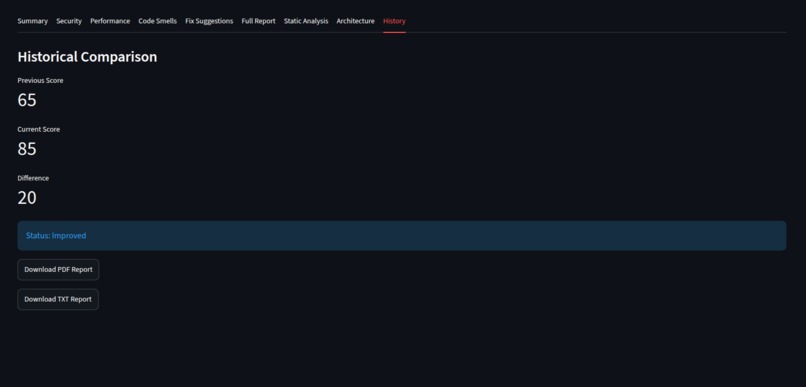Select the History tab
This screenshot has height=387, width=806.
394,21
